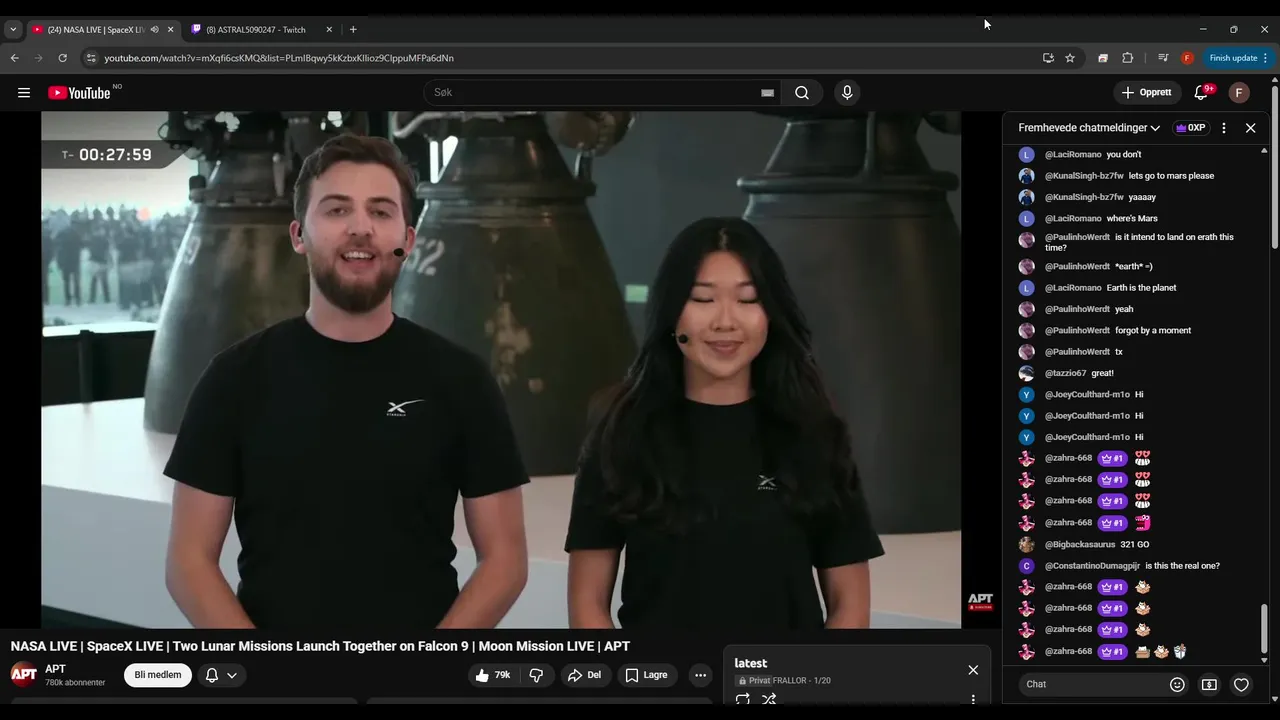Viewport: 1280px width, 720px height.
Task: Click the Del share button
Action: click(x=584, y=675)
